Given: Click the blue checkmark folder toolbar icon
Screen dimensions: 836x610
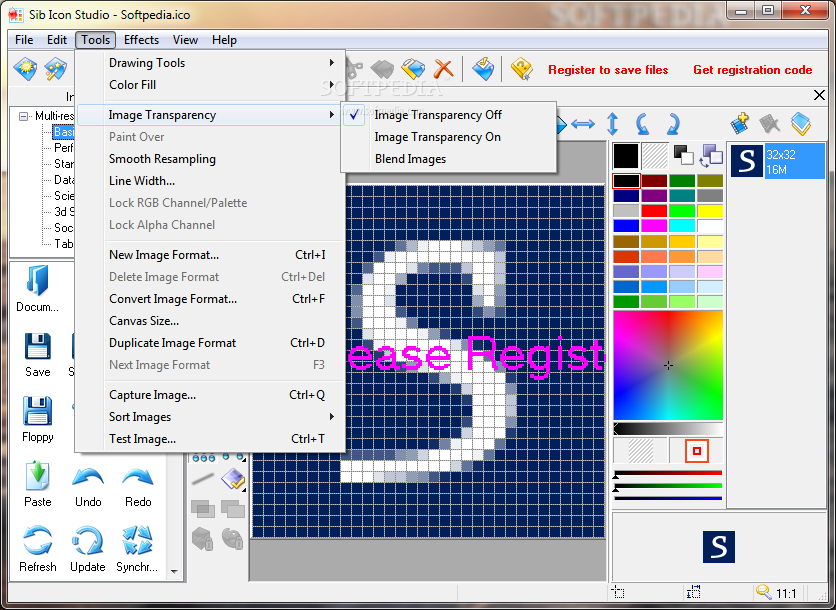Looking at the screenshot, I should click(483, 69).
